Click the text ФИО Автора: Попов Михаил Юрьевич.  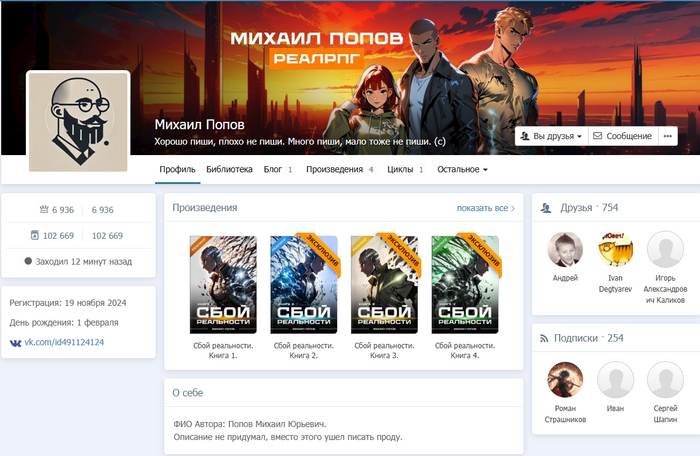(x=250, y=424)
